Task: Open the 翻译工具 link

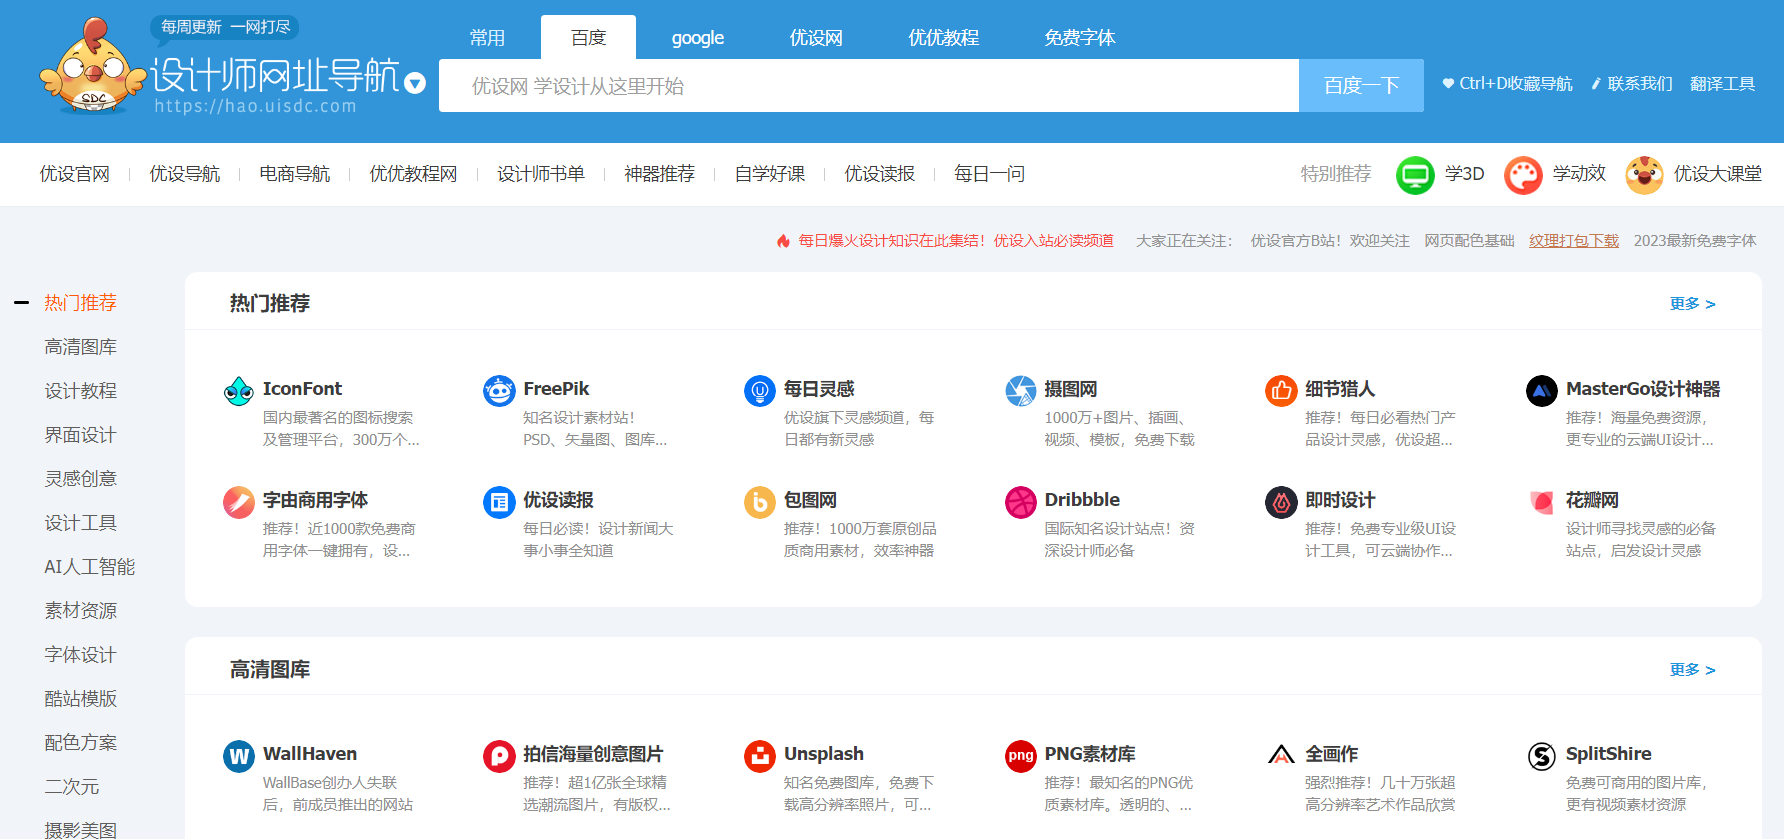Action: 1722,84
